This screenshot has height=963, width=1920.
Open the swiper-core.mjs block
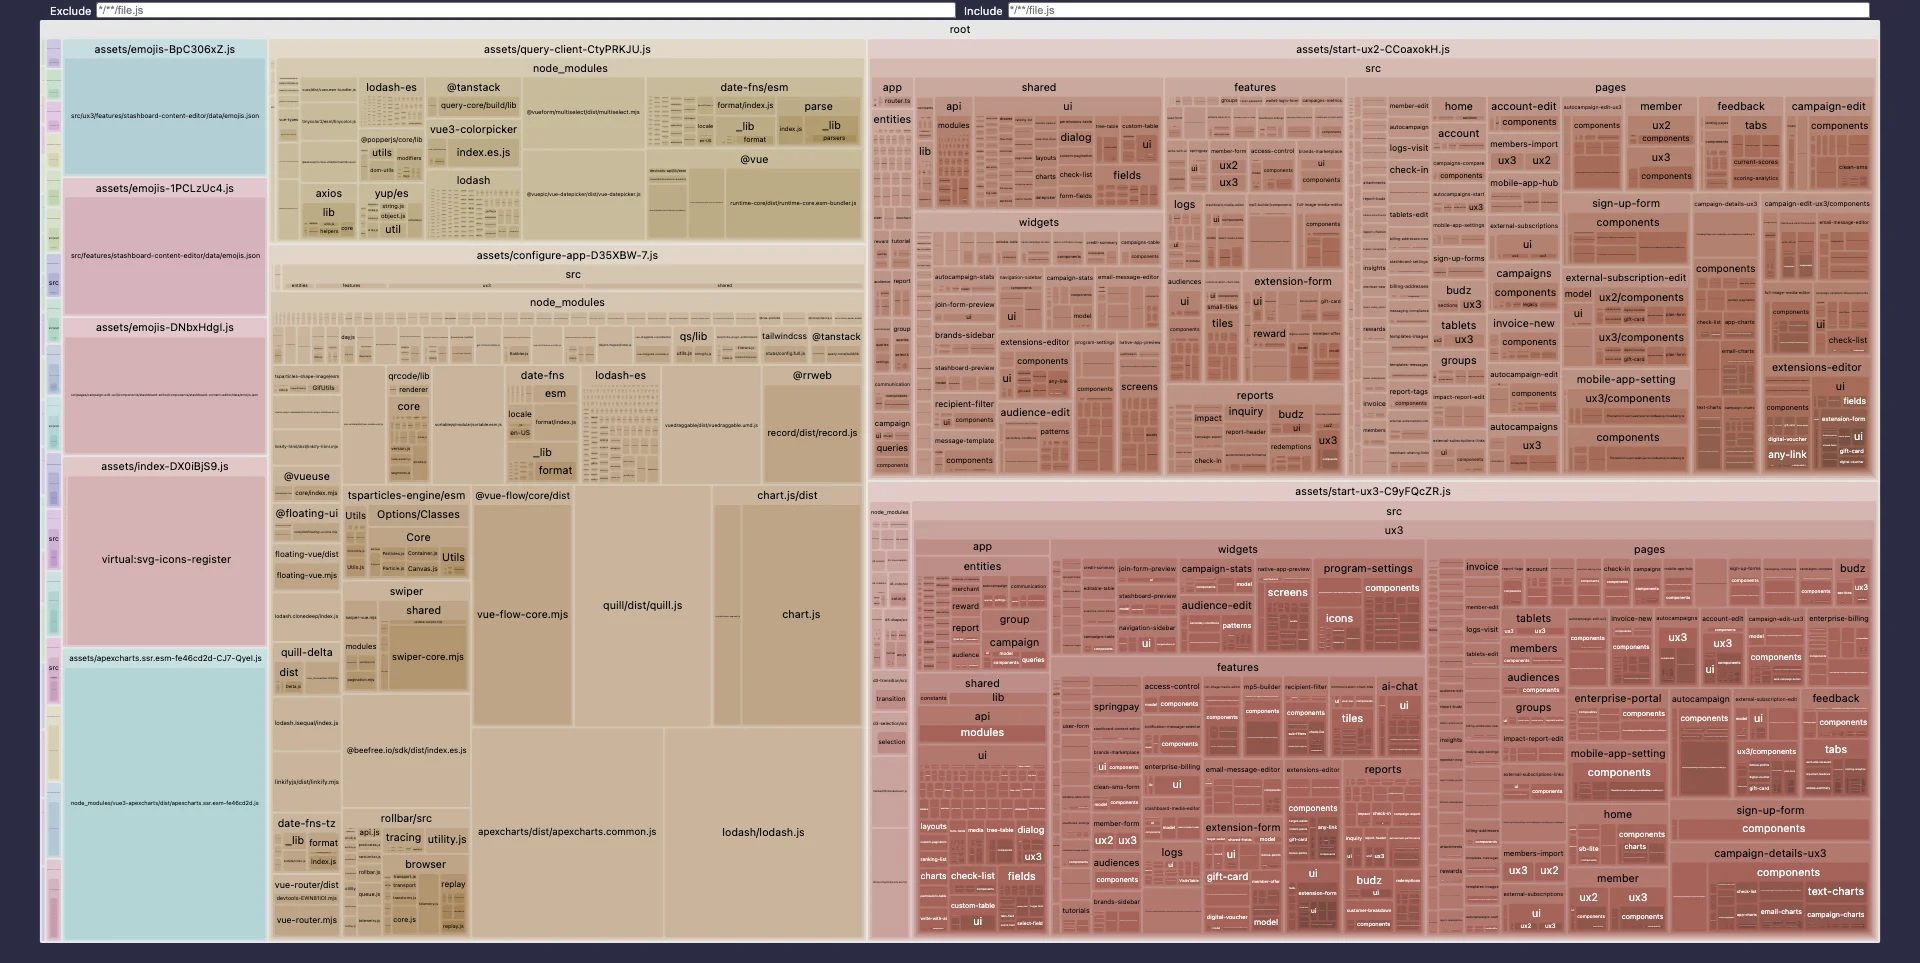[x=428, y=657]
